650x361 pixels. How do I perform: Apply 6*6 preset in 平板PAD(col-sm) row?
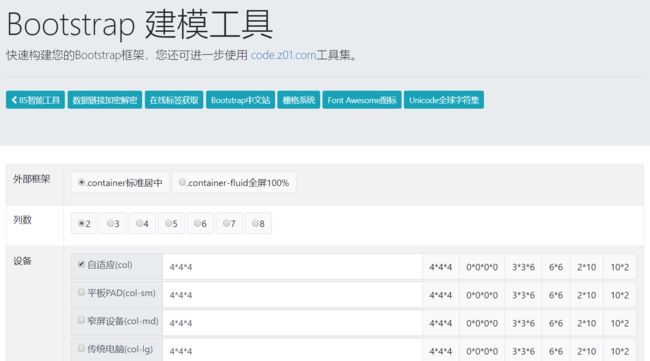(x=556, y=295)
